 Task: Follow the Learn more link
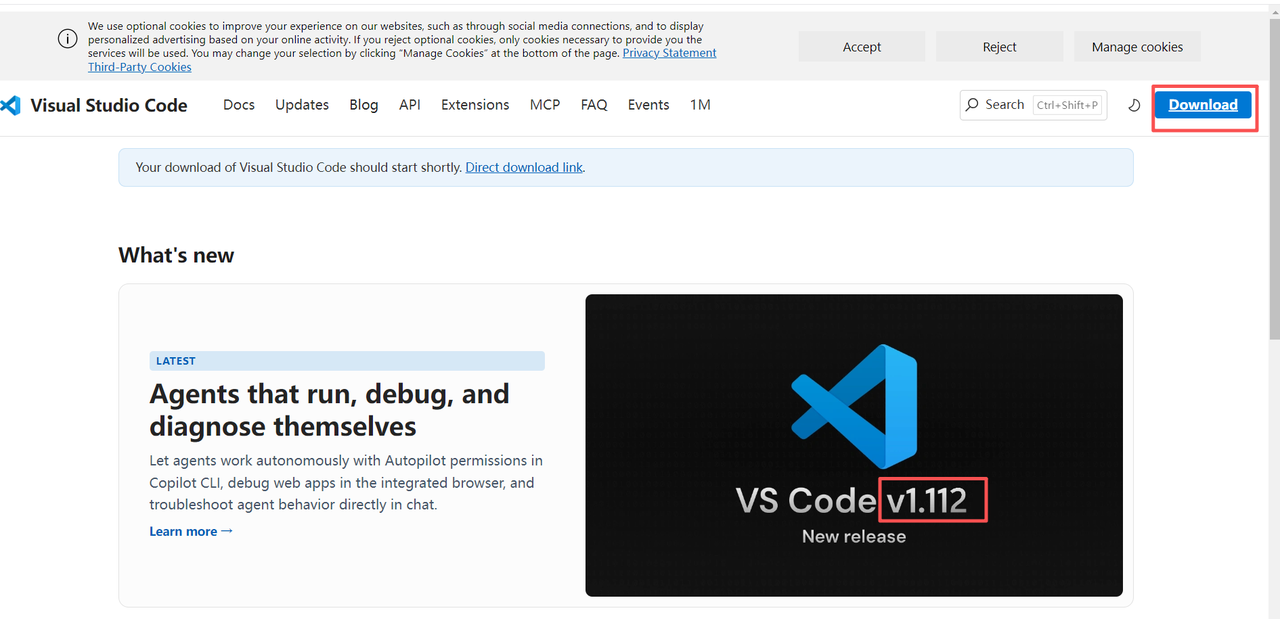(x=191, y=531)
